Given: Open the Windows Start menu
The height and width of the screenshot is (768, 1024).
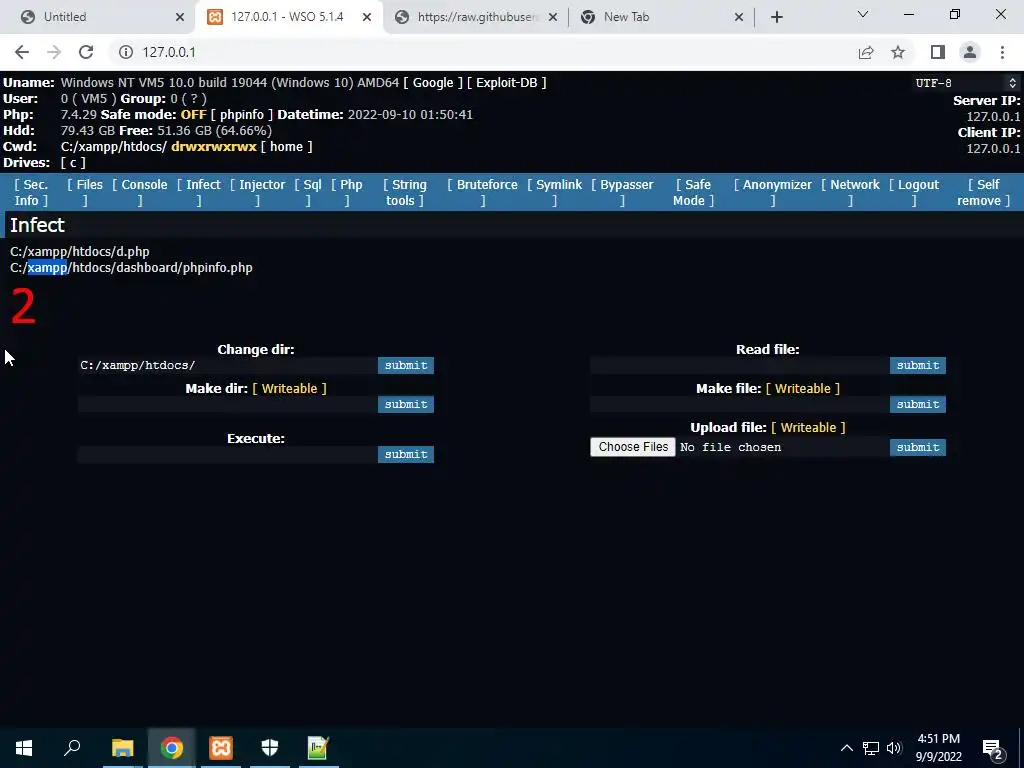Looking at the screenshot, I should 24,748.
